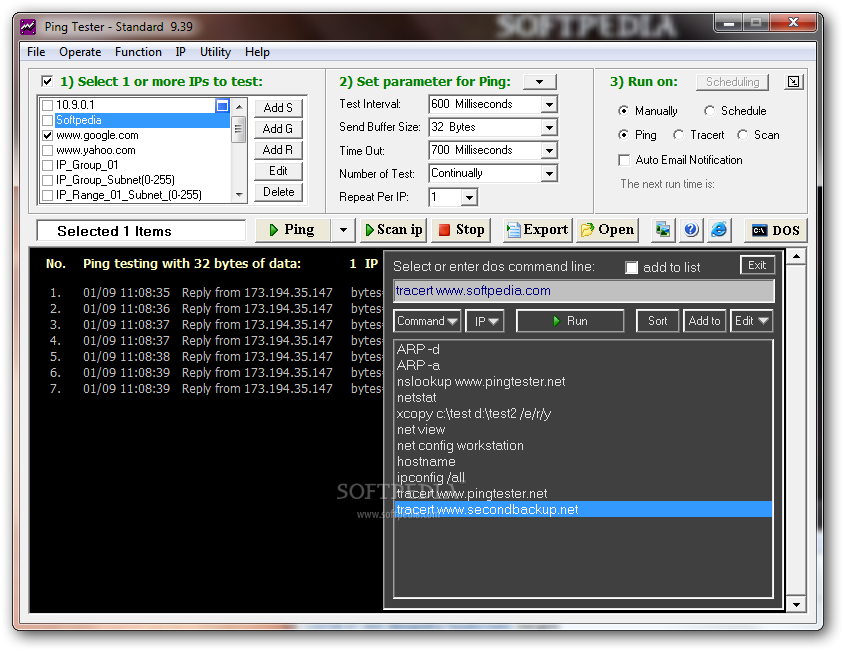Toggle the select-all checkbox beside step 1 heading
The image size is (844, 651).
coord(47,81)
